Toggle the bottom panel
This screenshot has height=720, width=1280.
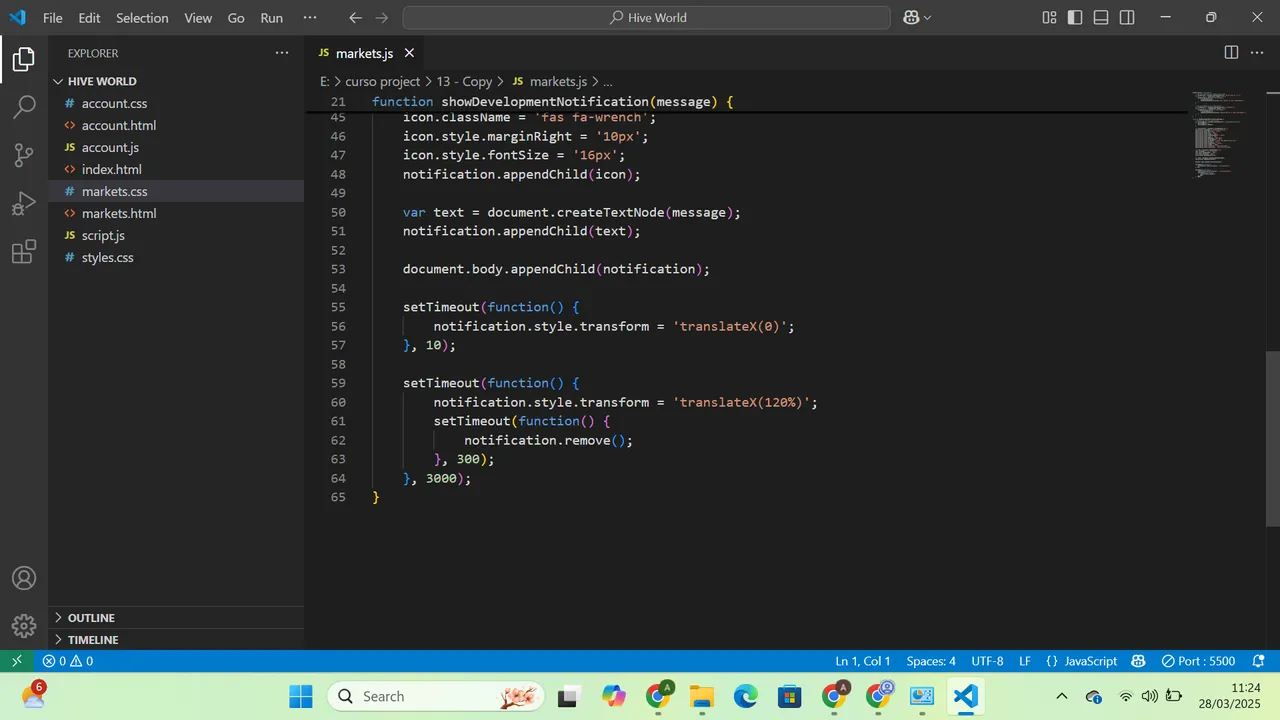tap(1101, 18)
